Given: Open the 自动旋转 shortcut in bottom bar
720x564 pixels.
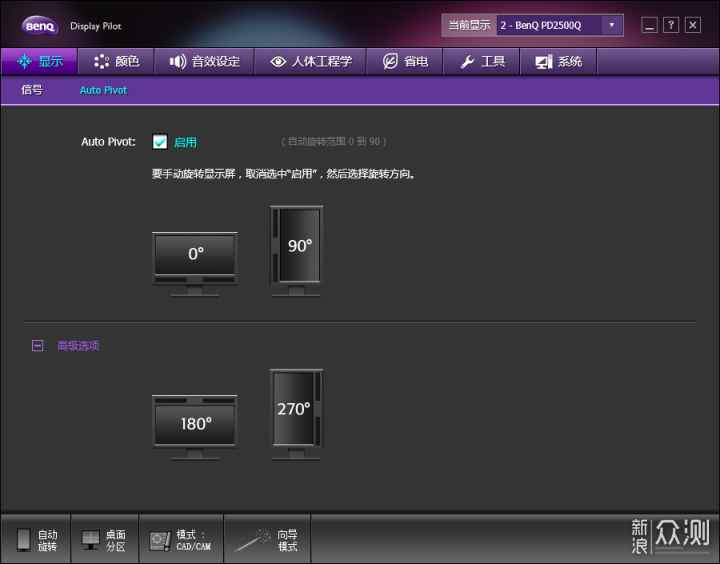Looking at the screenshot, I should pos(36,540).
